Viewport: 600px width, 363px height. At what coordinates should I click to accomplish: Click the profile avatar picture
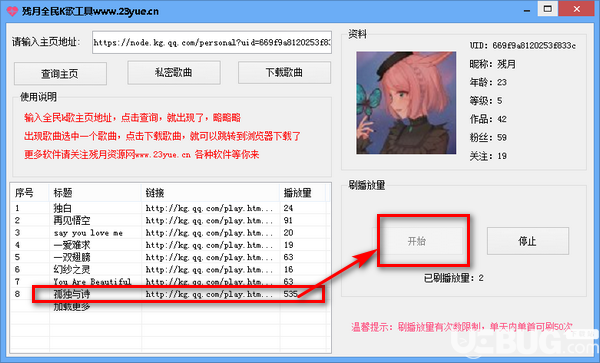(x=406, y=103)
